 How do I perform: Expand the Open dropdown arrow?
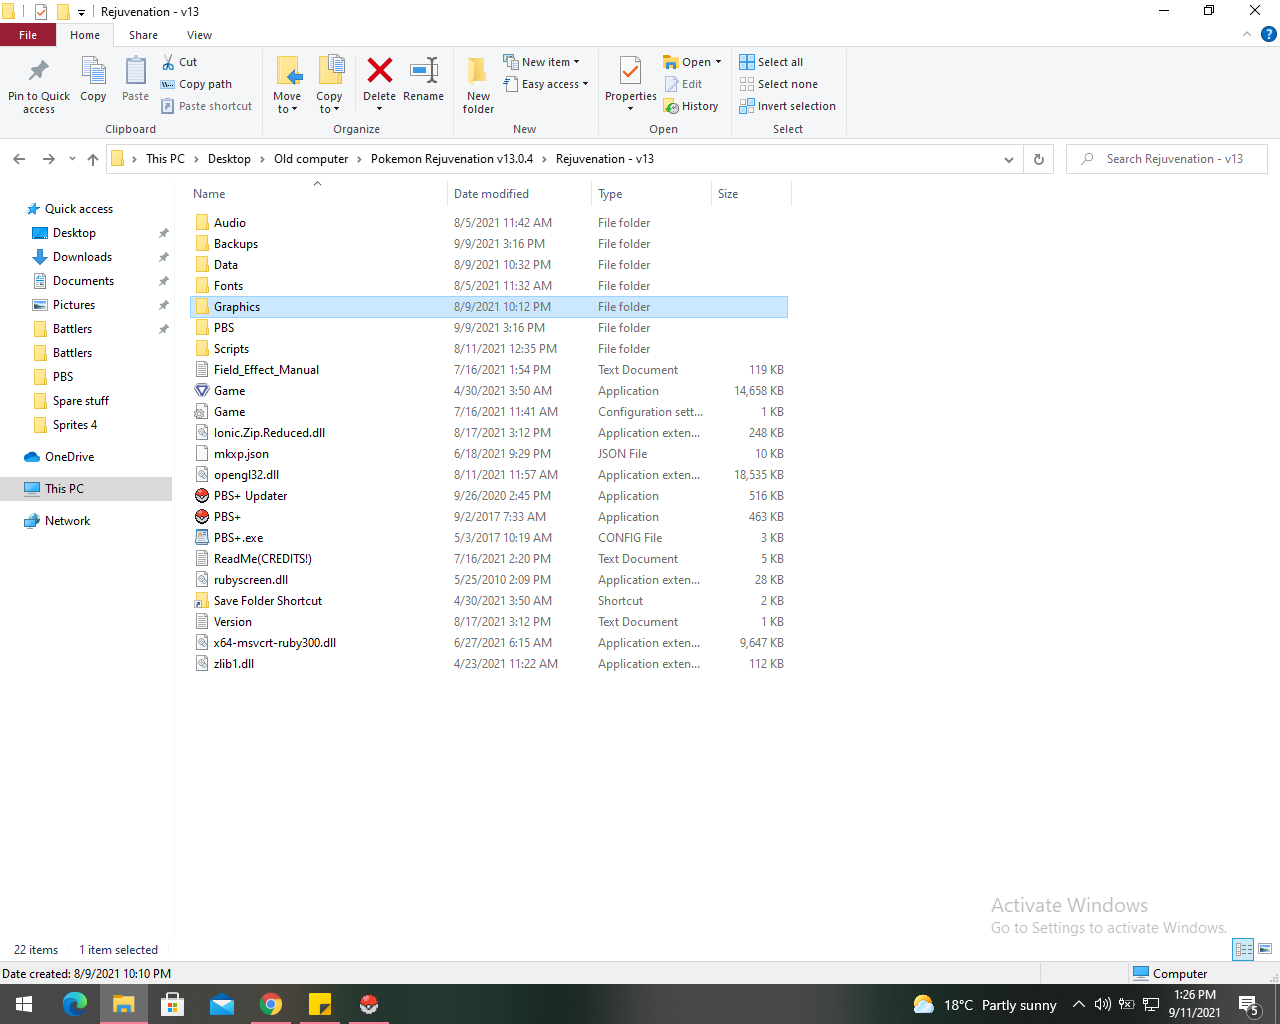[718, 62]
